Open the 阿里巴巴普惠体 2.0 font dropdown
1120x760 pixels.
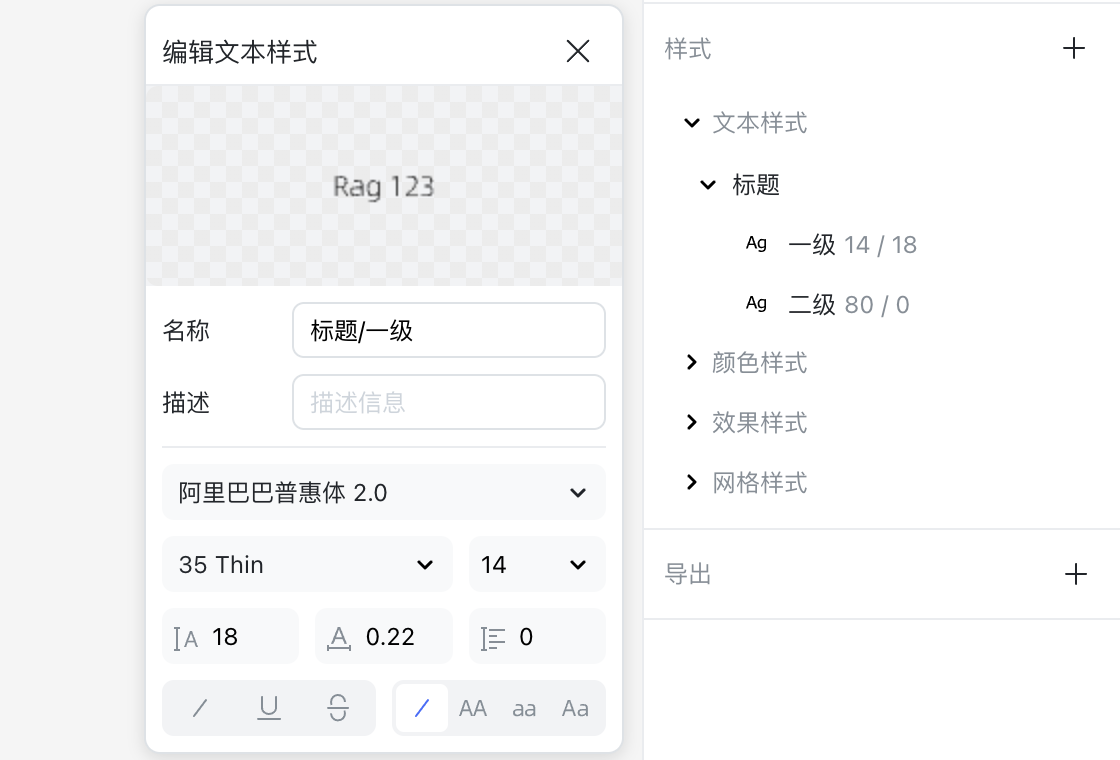pyautogui.click(x=383, y=492)
